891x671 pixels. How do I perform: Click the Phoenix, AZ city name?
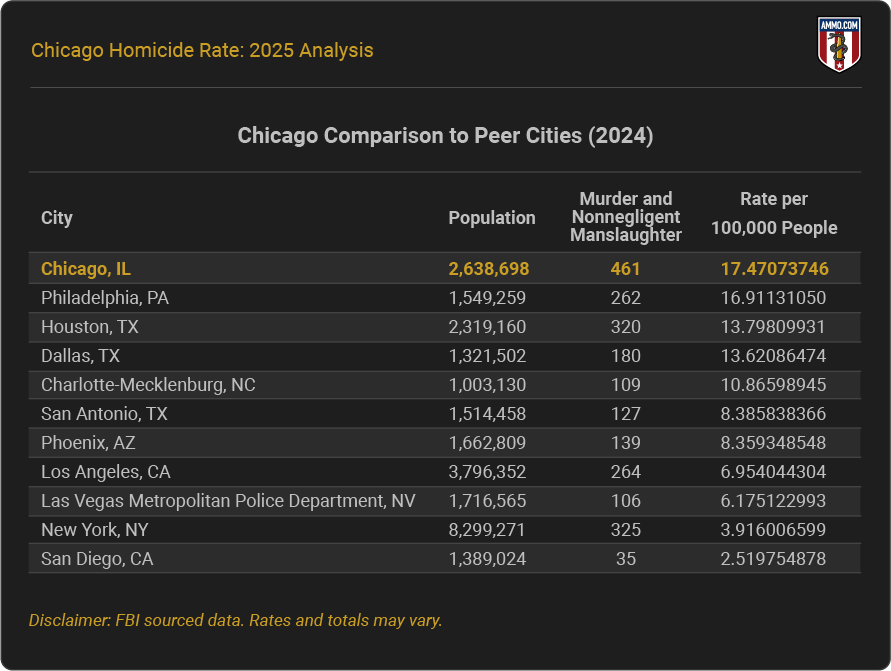pos(83,442)
